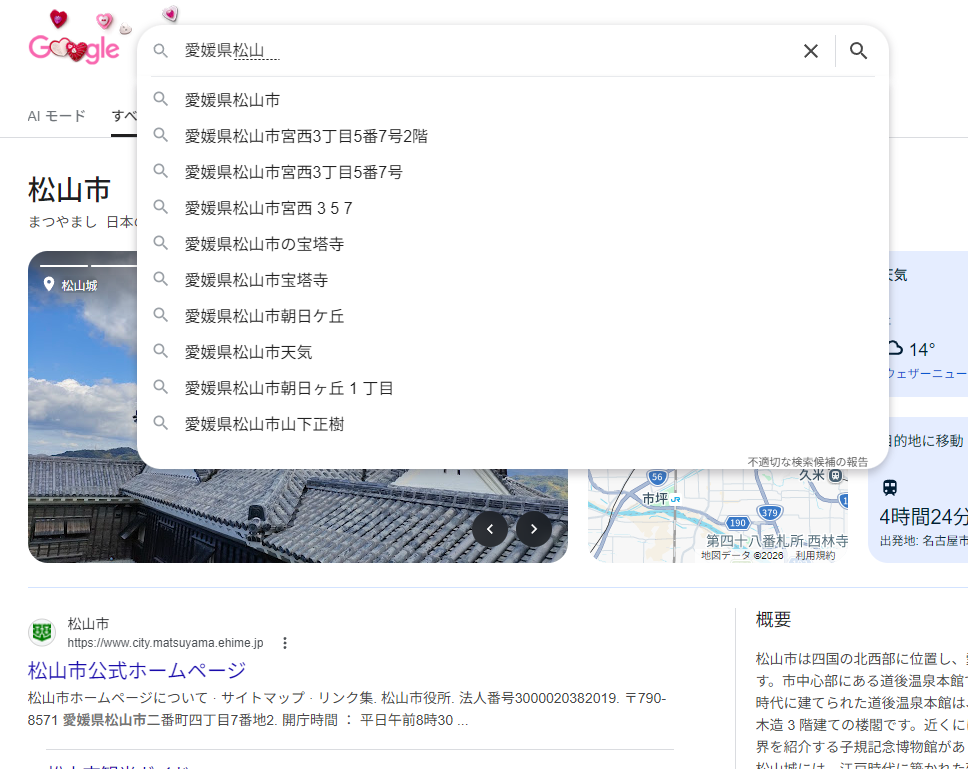Switch to the AI モード tab
This screenshot has width=968, height=769.
pos(57,116)
